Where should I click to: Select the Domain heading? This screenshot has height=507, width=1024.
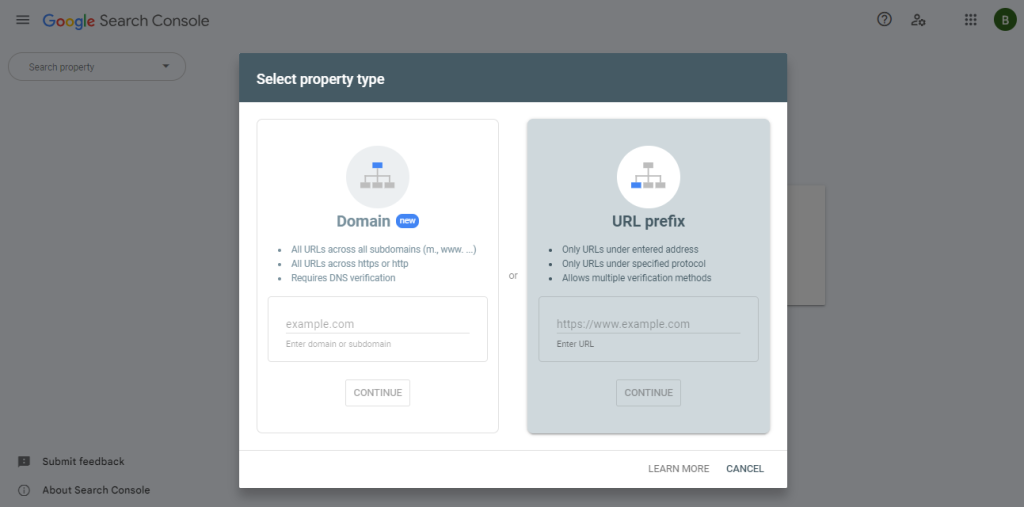(363, 221)
